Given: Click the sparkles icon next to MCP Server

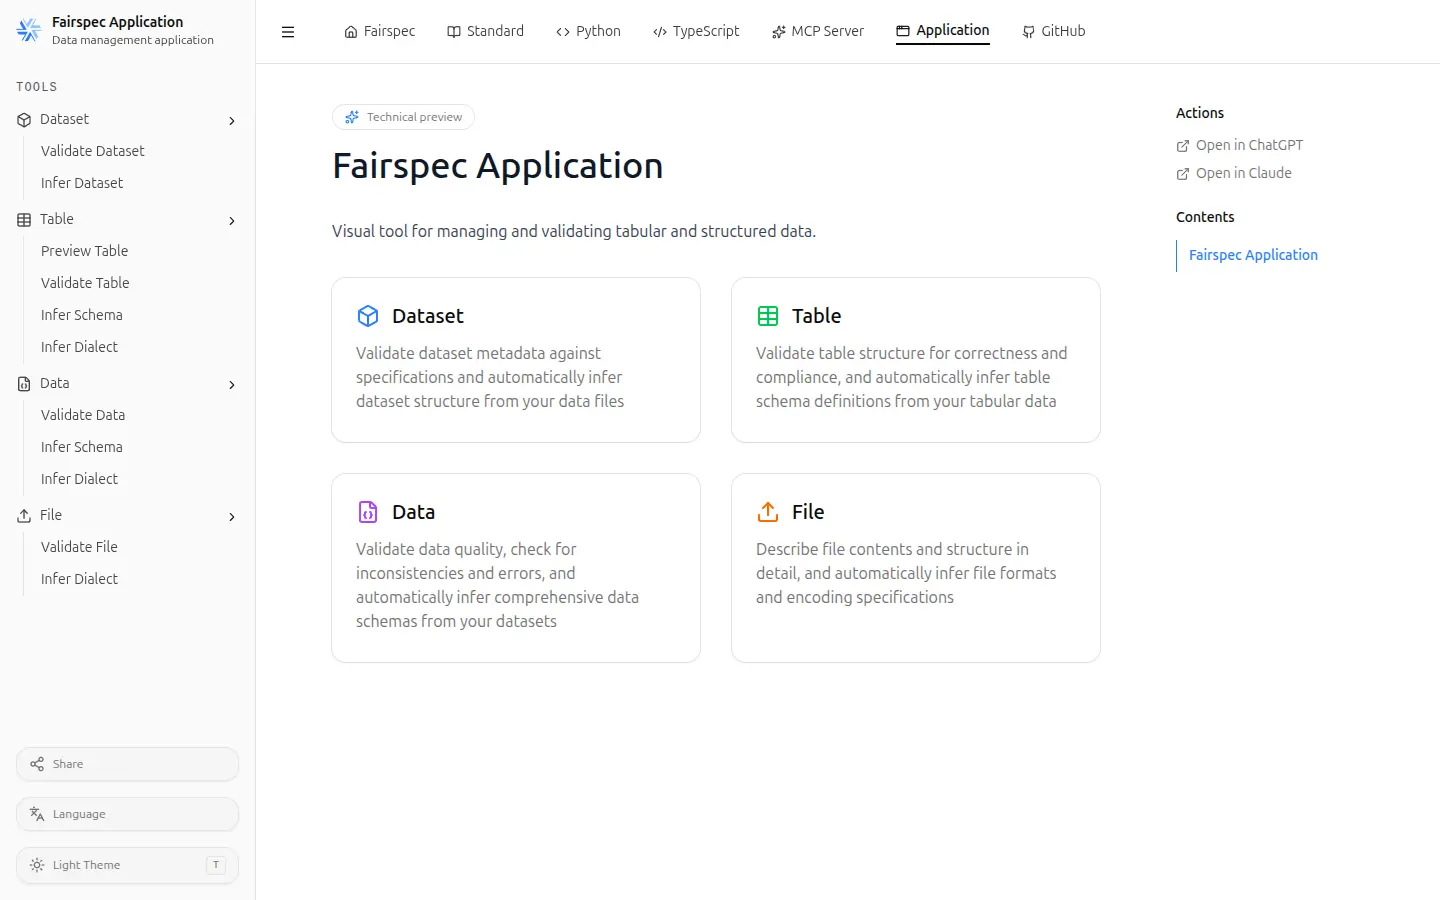Looking at the screenshot, I should tap(779, 32).
